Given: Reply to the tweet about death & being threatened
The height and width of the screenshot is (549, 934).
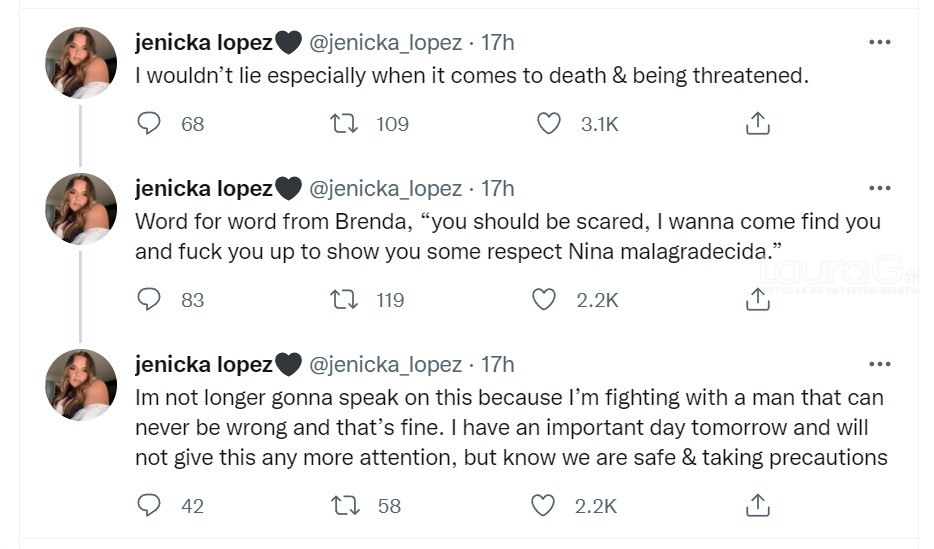Looking at the screenshot, I should point(149,123).
